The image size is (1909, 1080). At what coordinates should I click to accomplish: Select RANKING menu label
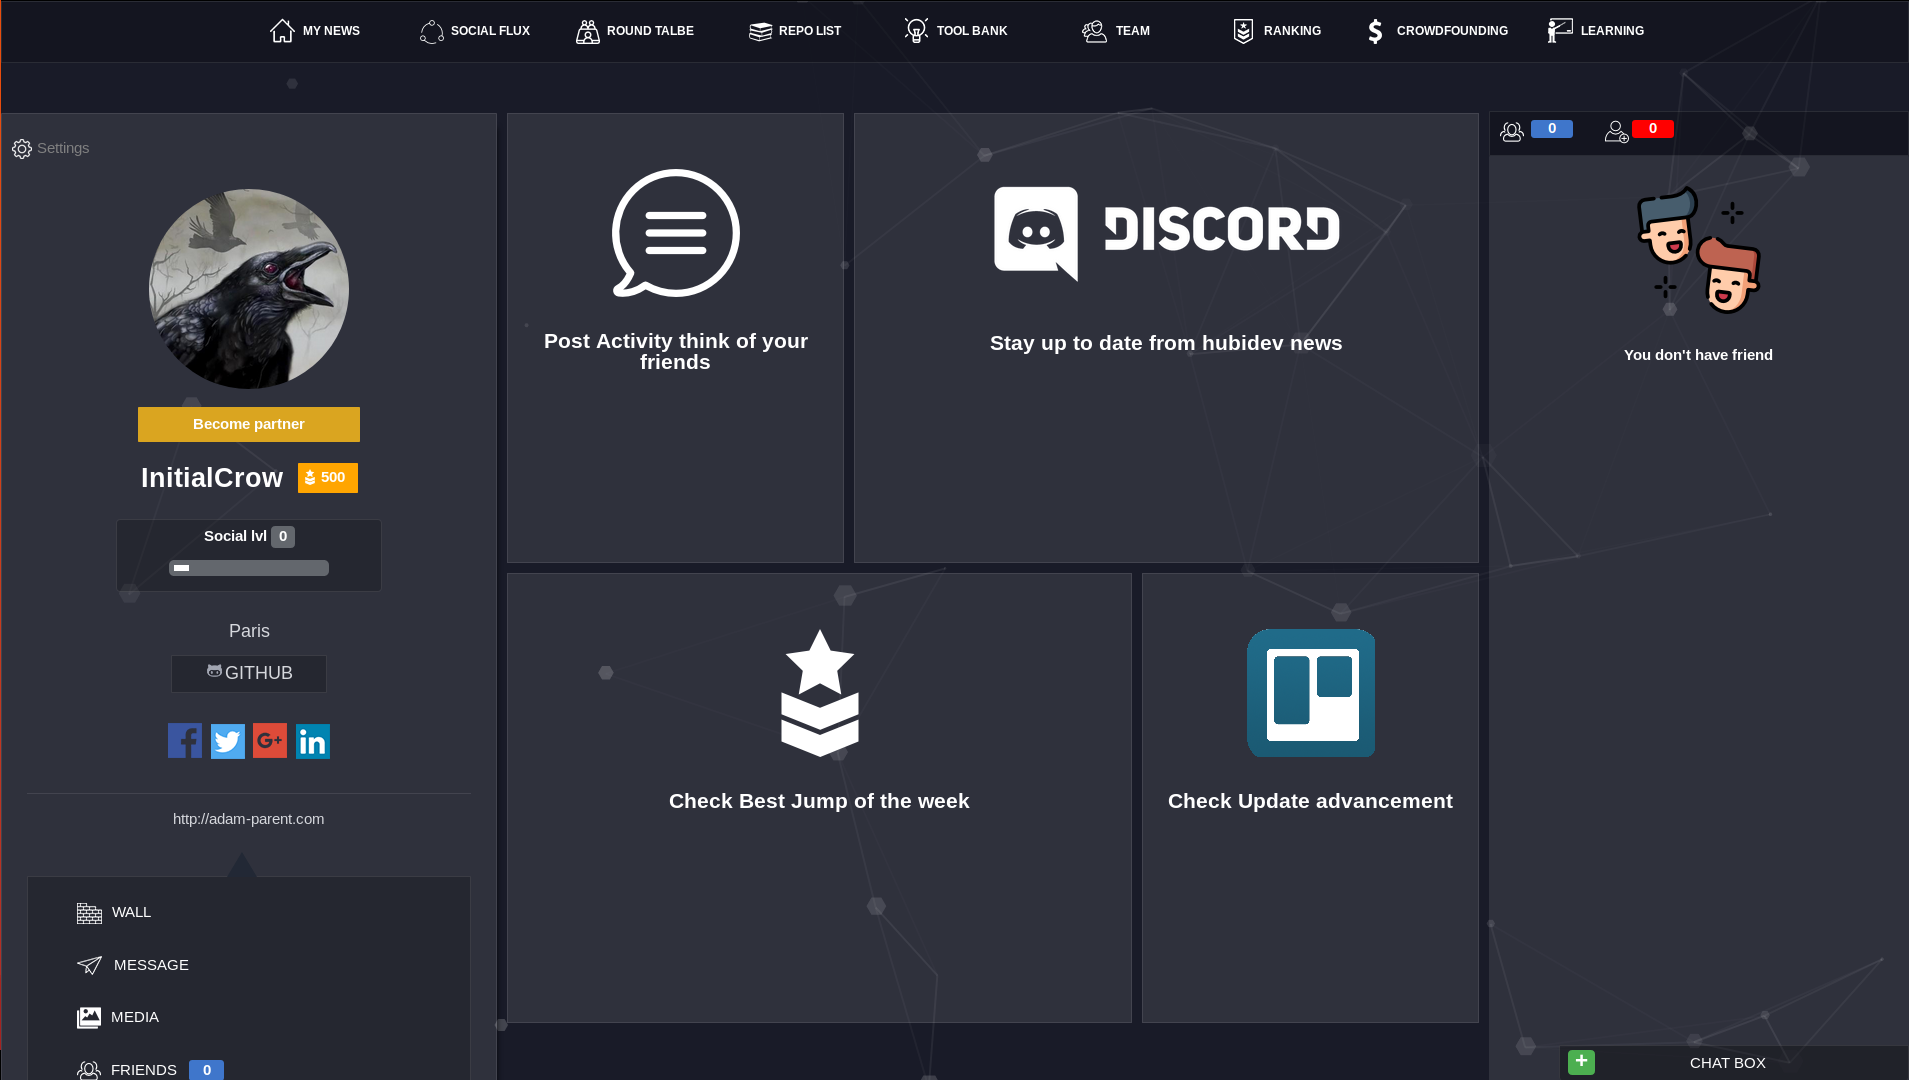tap(1292, 31)
